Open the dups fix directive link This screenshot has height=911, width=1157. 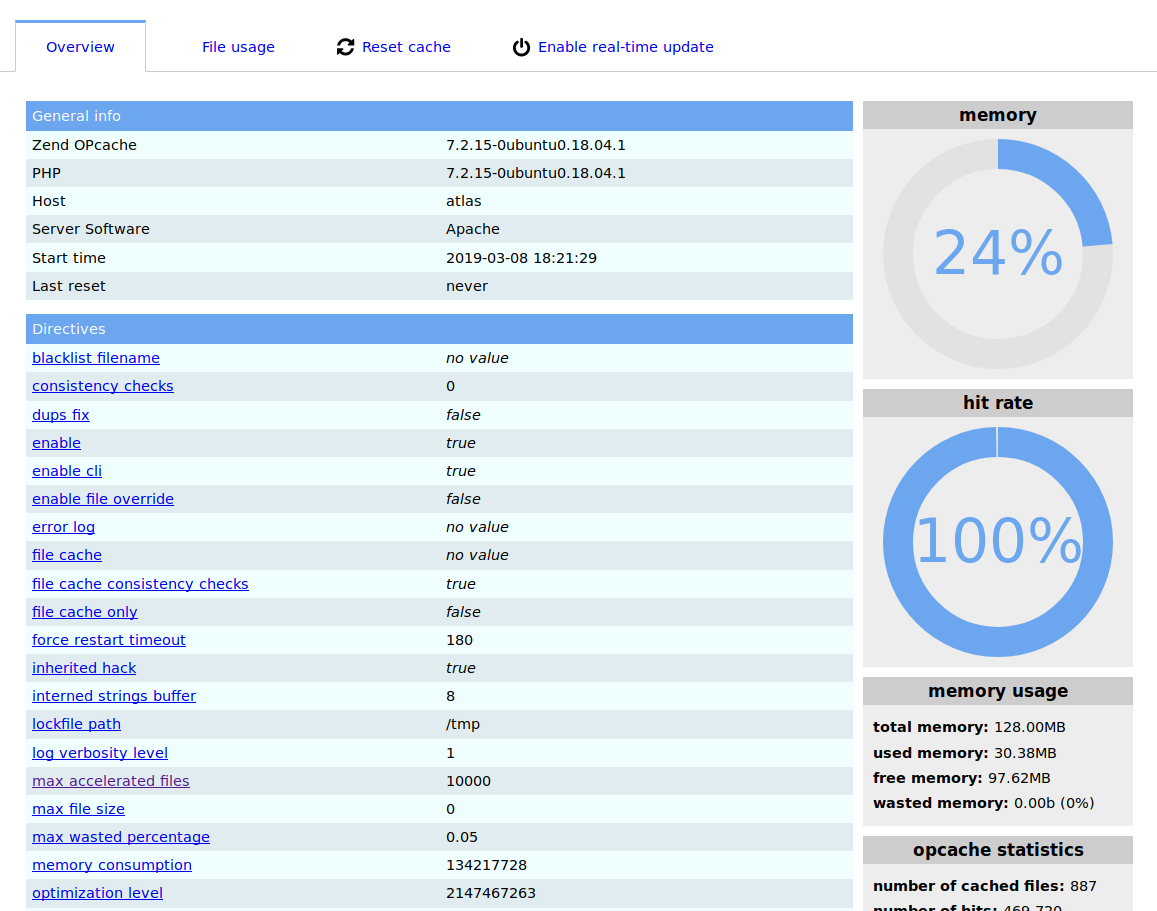click(x=61, y=415)
